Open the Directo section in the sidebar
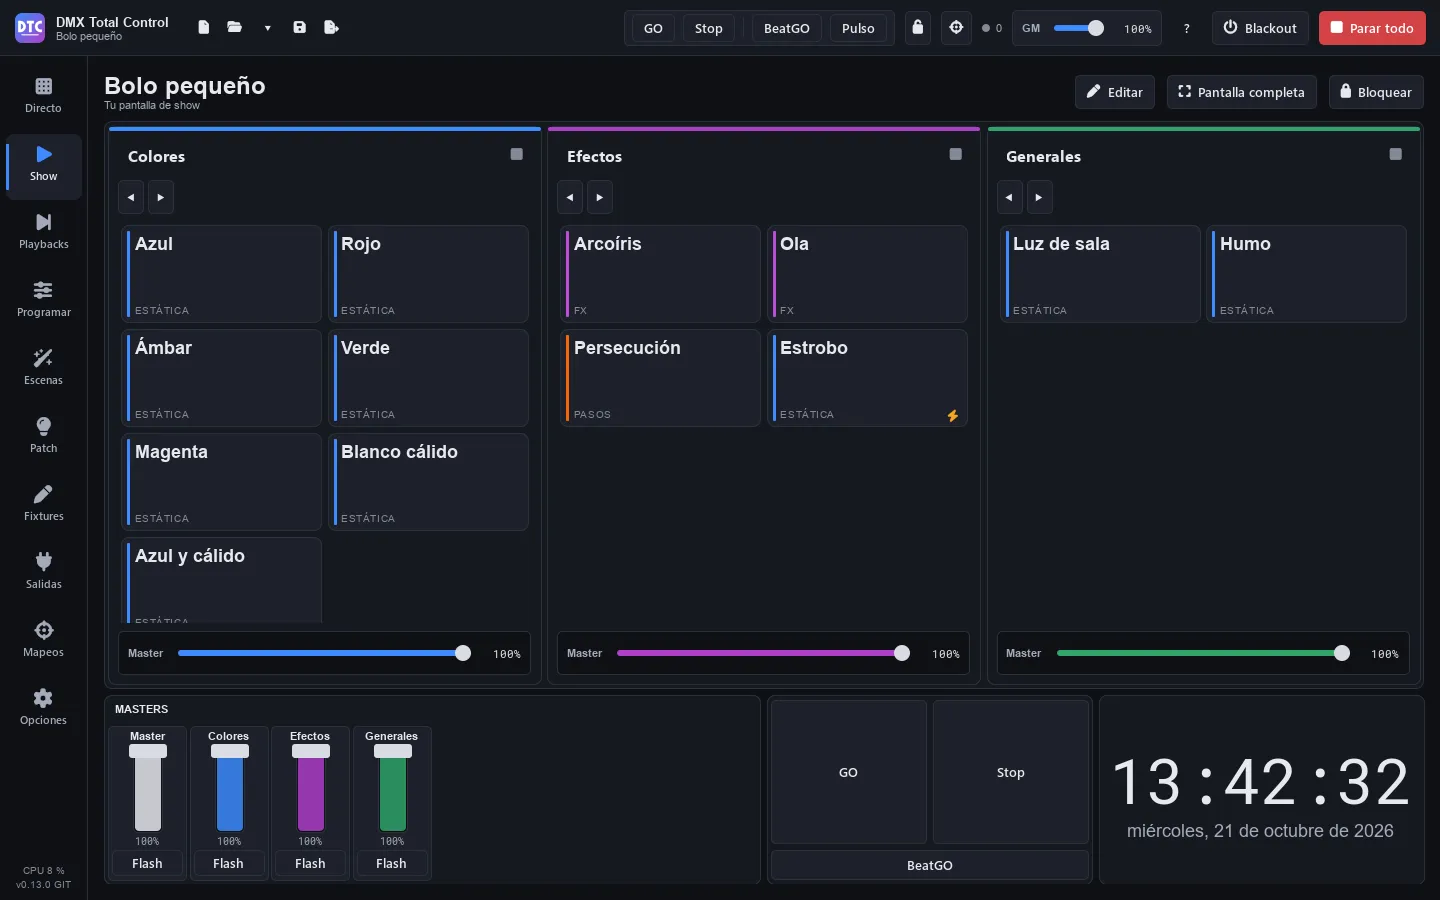 point(43,96)
